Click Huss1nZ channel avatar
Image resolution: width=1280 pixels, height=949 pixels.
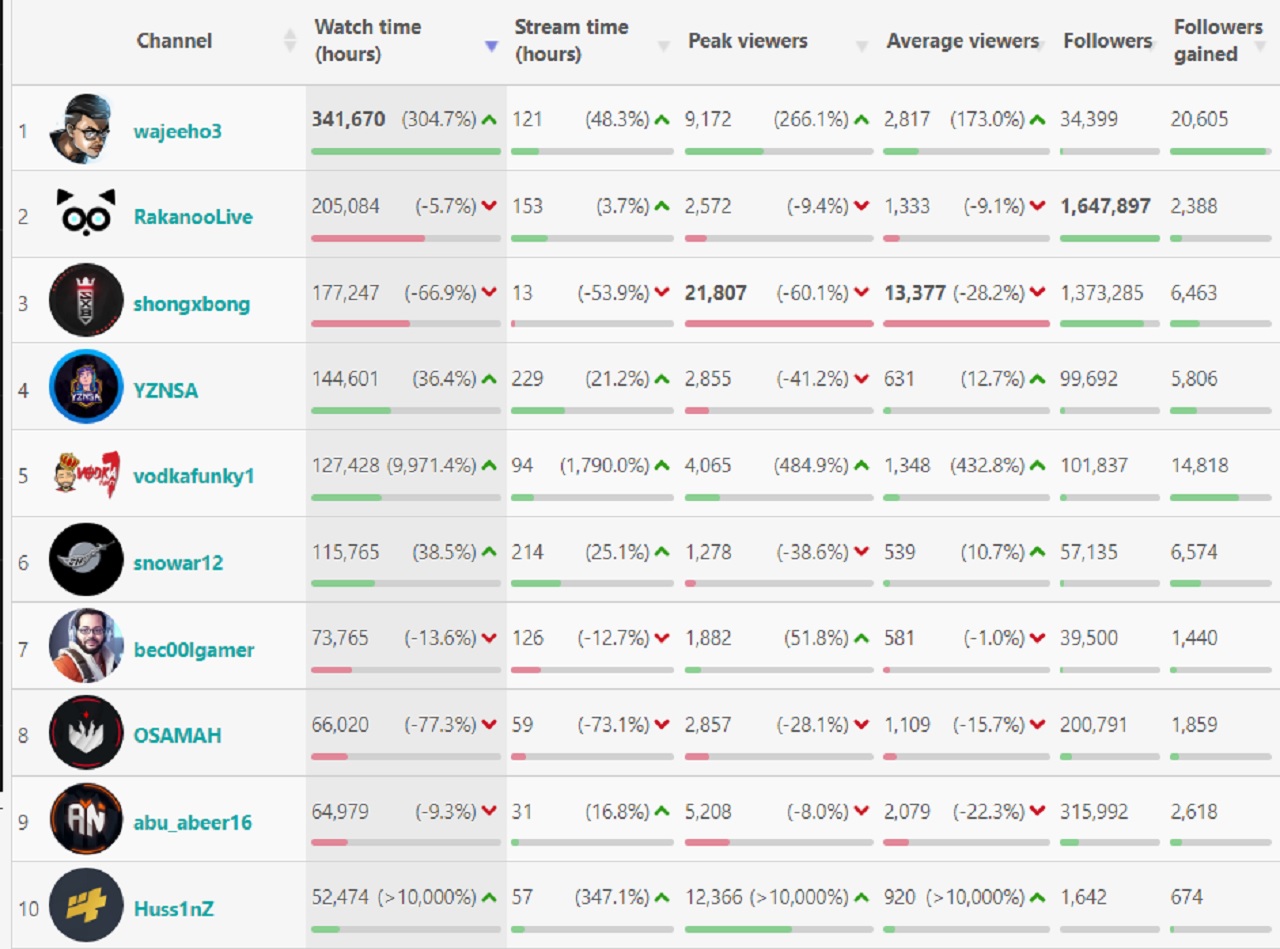86,906
